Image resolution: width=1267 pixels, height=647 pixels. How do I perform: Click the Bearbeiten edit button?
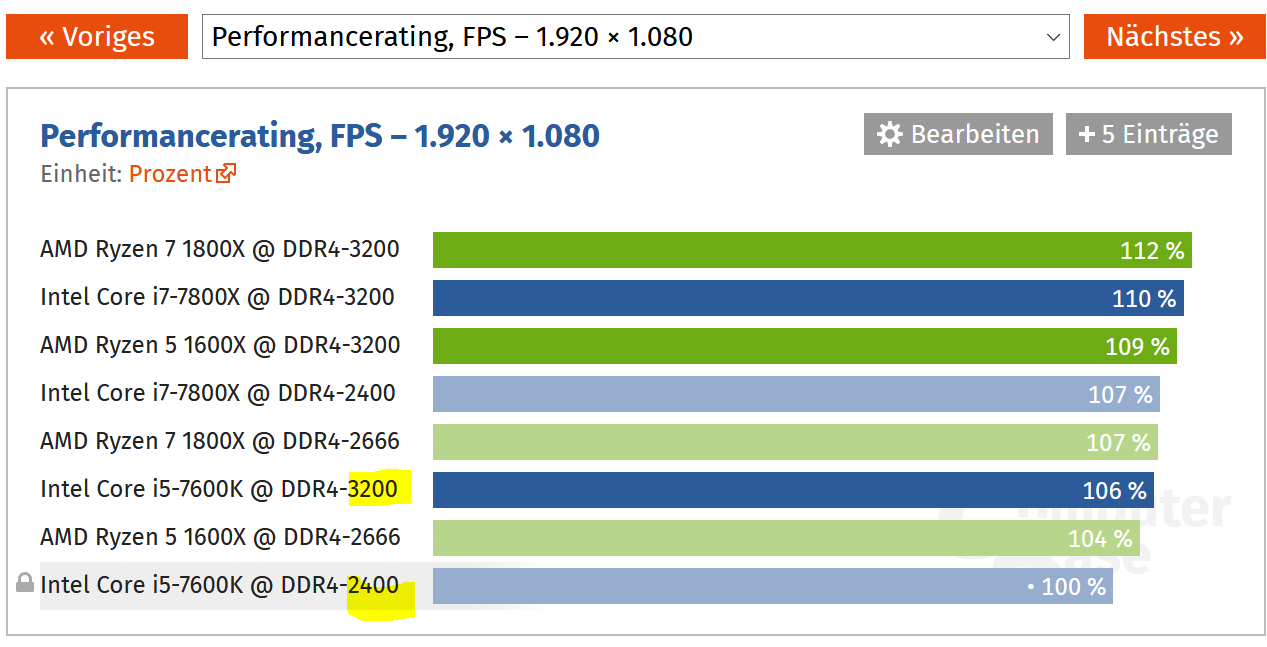(x=958, y=134)
